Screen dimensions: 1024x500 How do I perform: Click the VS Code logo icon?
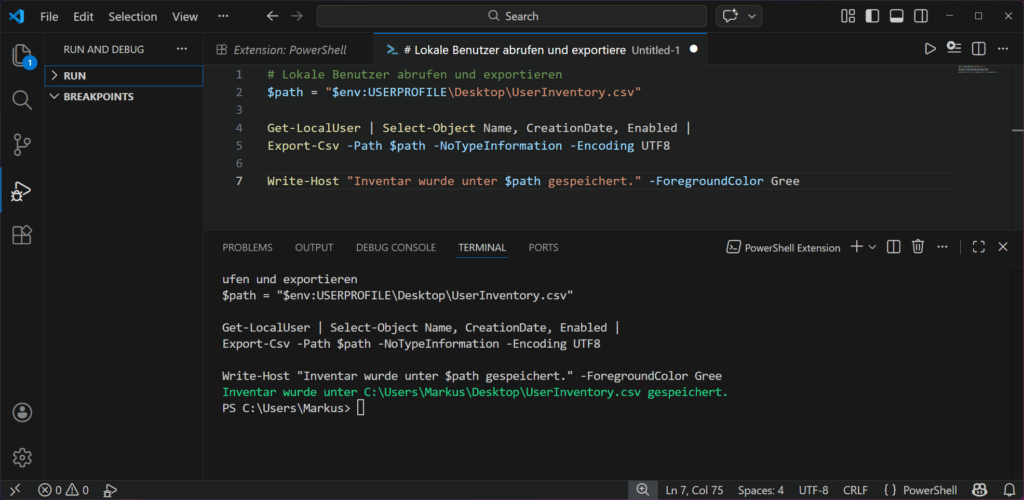[x=16, y=16]
